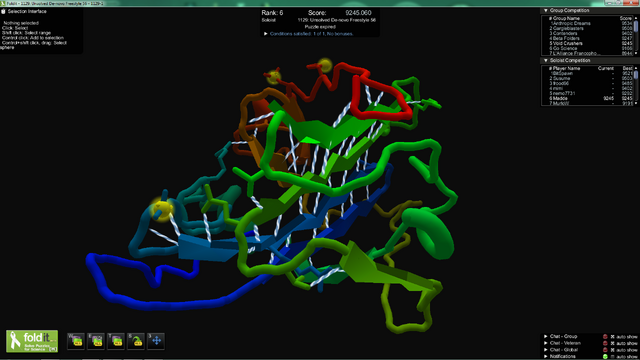Collapse the Soloist Competition panel
The height and width of the screenshot is (360, 640).
[546, 60]
